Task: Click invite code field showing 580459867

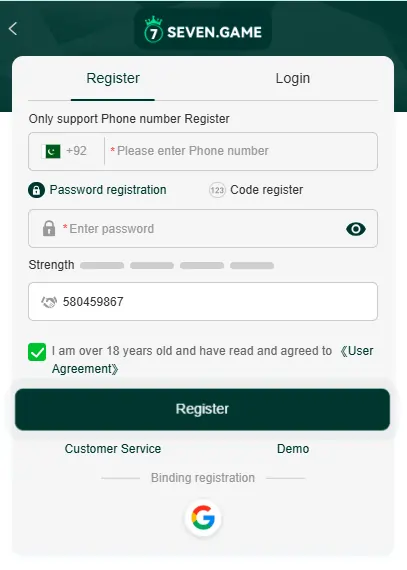Action: [x=203, y=302]
